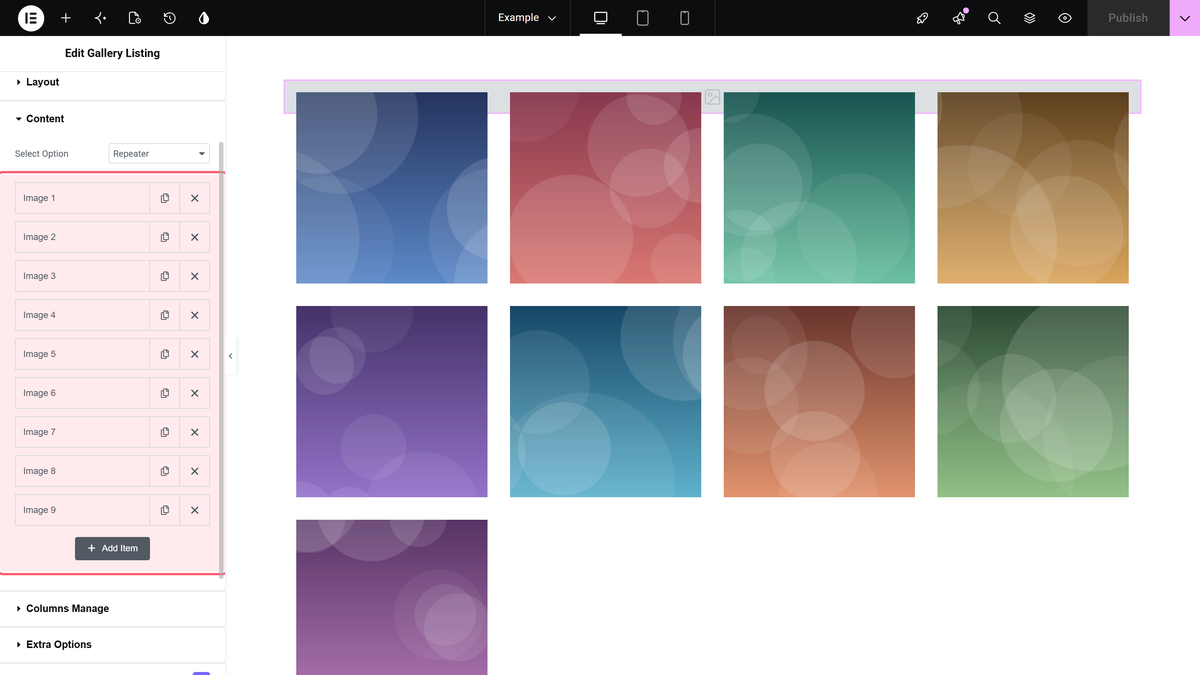The image size is (1200, 675).
Task: Open the Image 4 repeater item
Action: (82, 315)
